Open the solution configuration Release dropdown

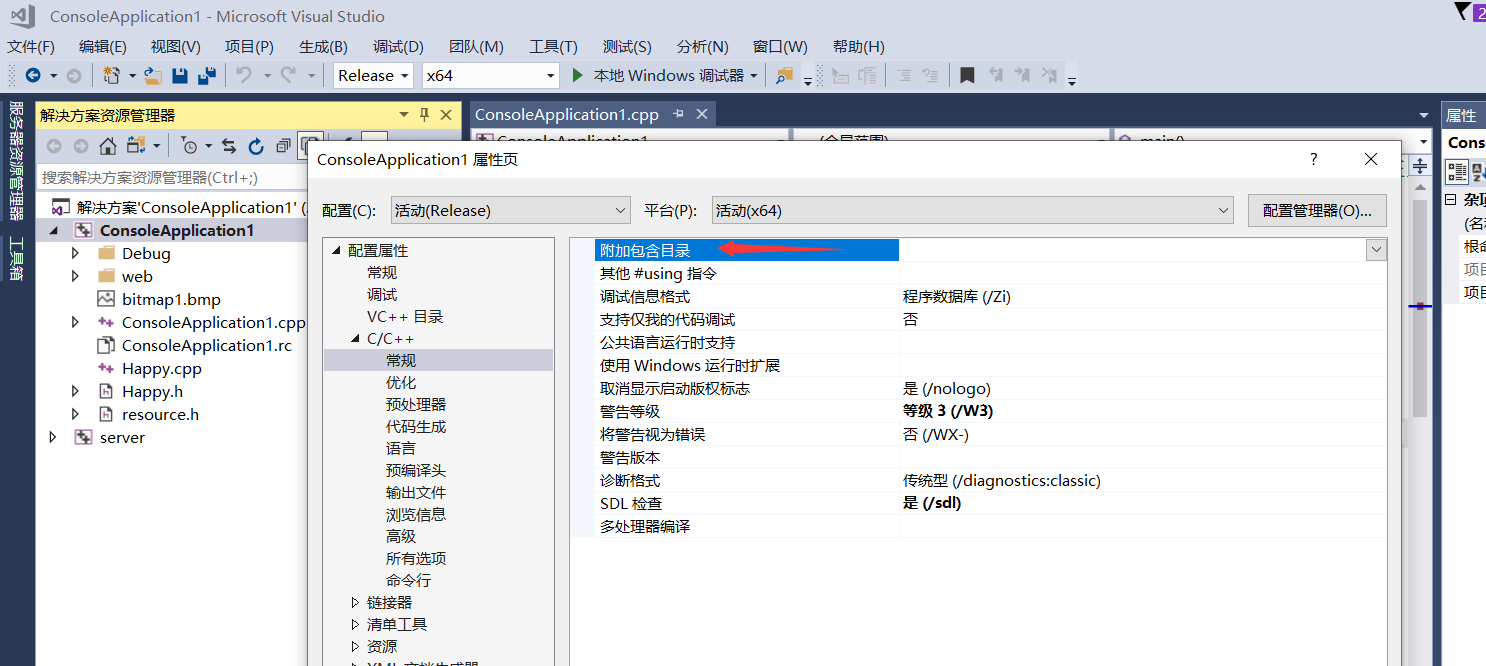click(373, 75)
